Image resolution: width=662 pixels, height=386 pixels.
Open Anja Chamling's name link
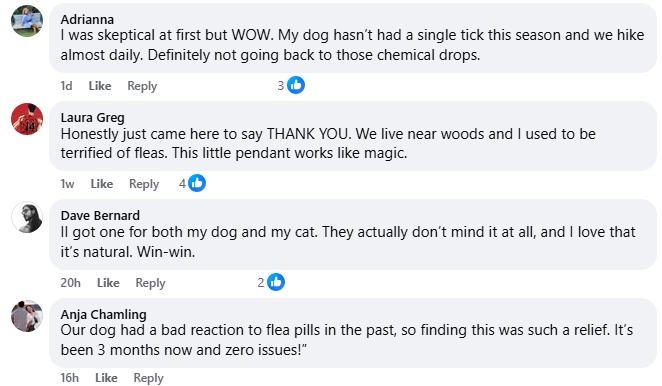click(103, 314)
